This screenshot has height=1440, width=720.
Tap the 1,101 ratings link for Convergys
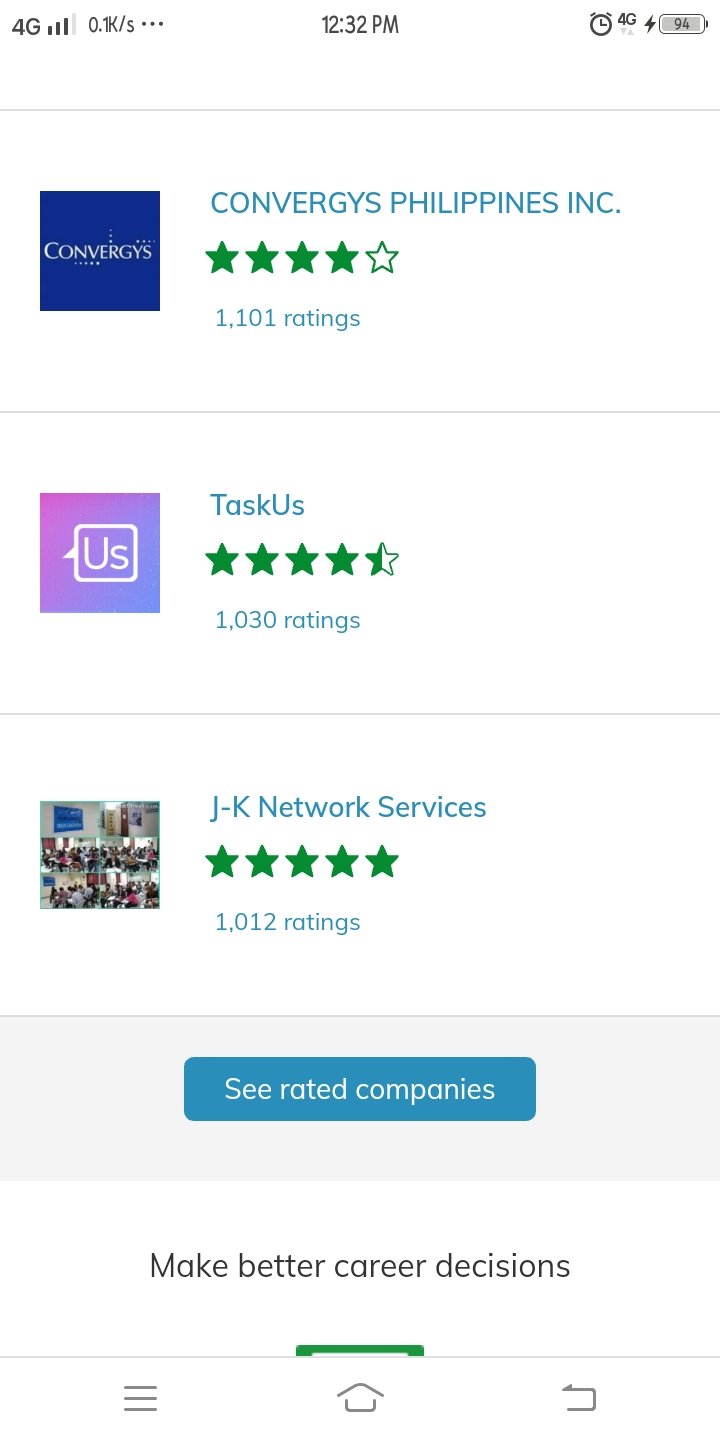pos(287,317)
